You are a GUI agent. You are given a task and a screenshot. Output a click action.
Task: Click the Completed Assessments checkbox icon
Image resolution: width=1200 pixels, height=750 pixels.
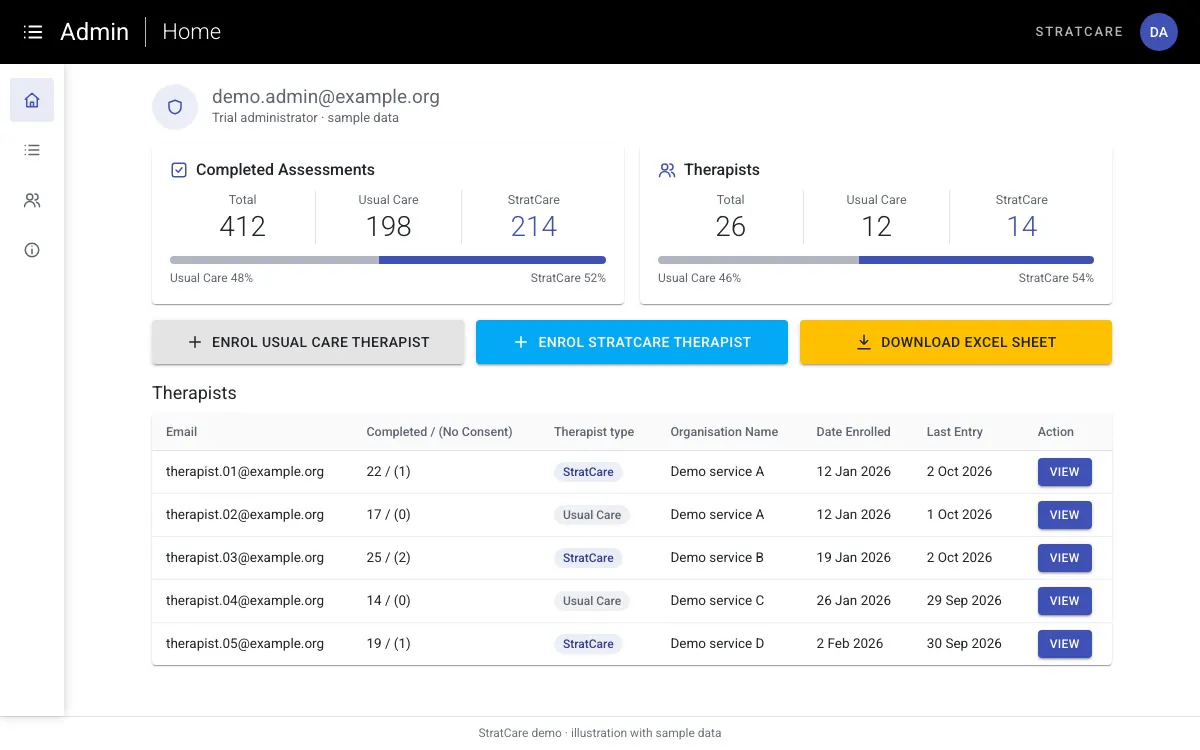179,170
